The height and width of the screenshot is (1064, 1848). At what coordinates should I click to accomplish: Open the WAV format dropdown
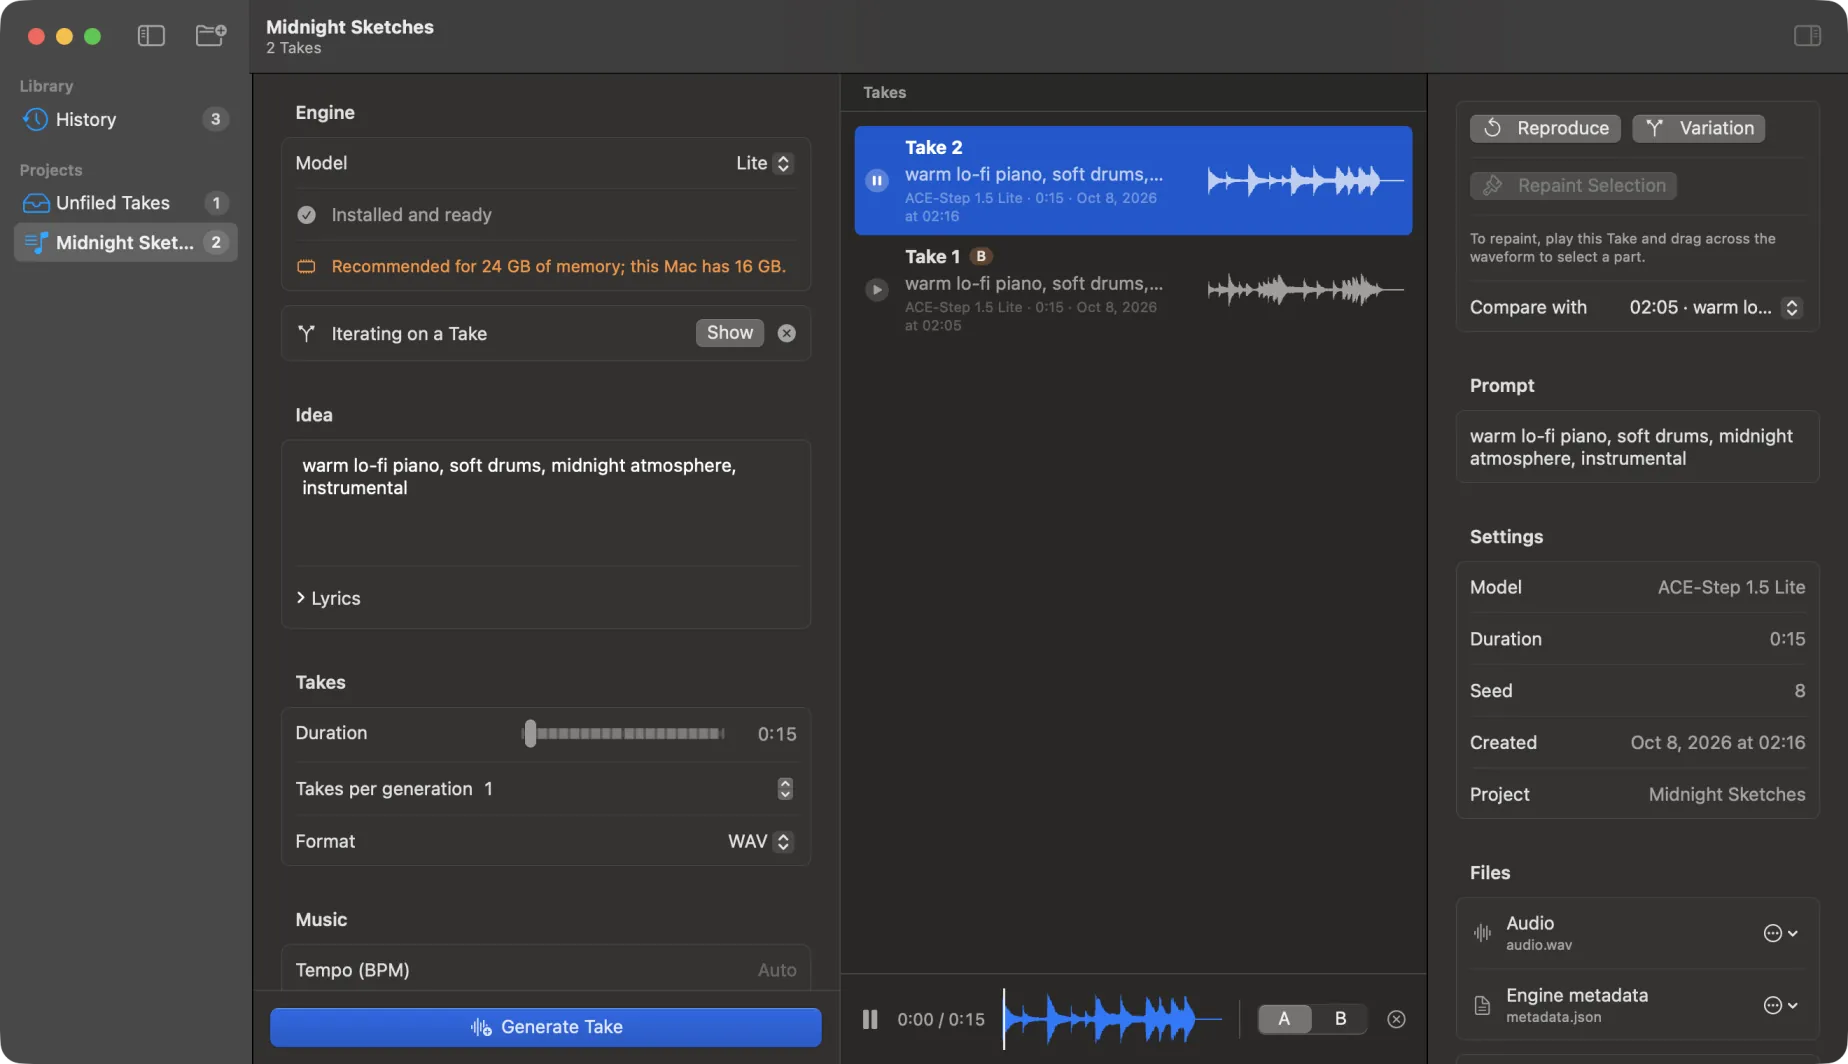[x=760, y=841]
